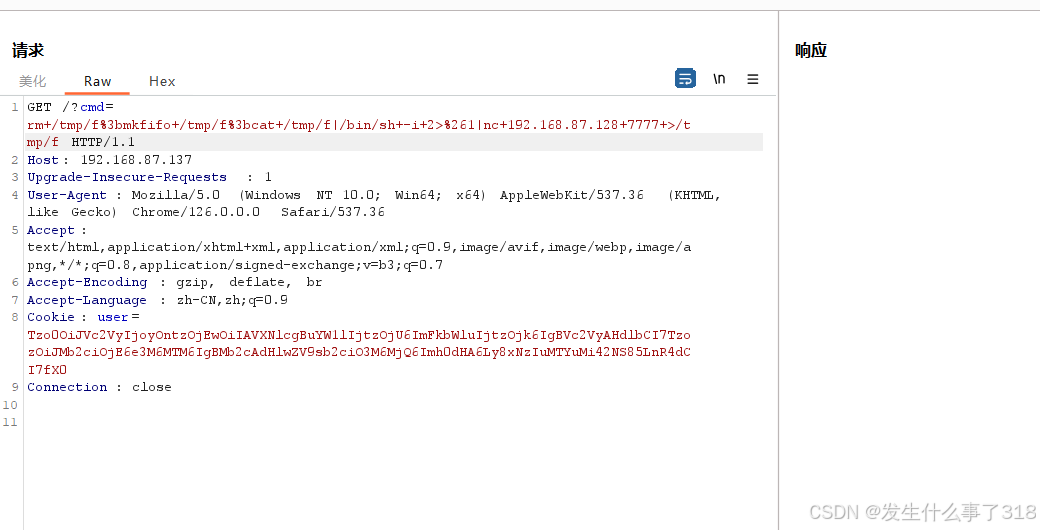
Task: Click the 请求 panel title
Action: [x=28, y=50]
